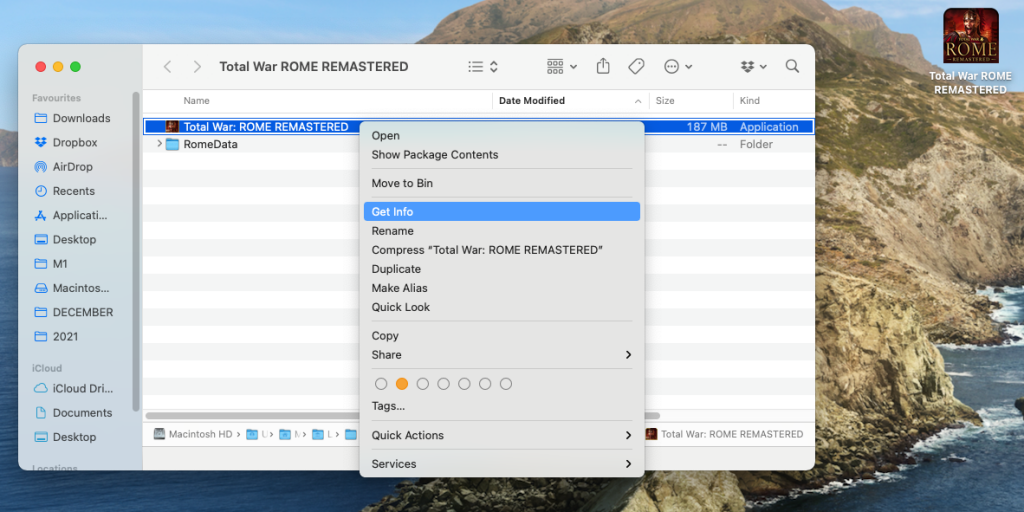
Task: Open the group-by options dropdown
Action: coord(562,67)
